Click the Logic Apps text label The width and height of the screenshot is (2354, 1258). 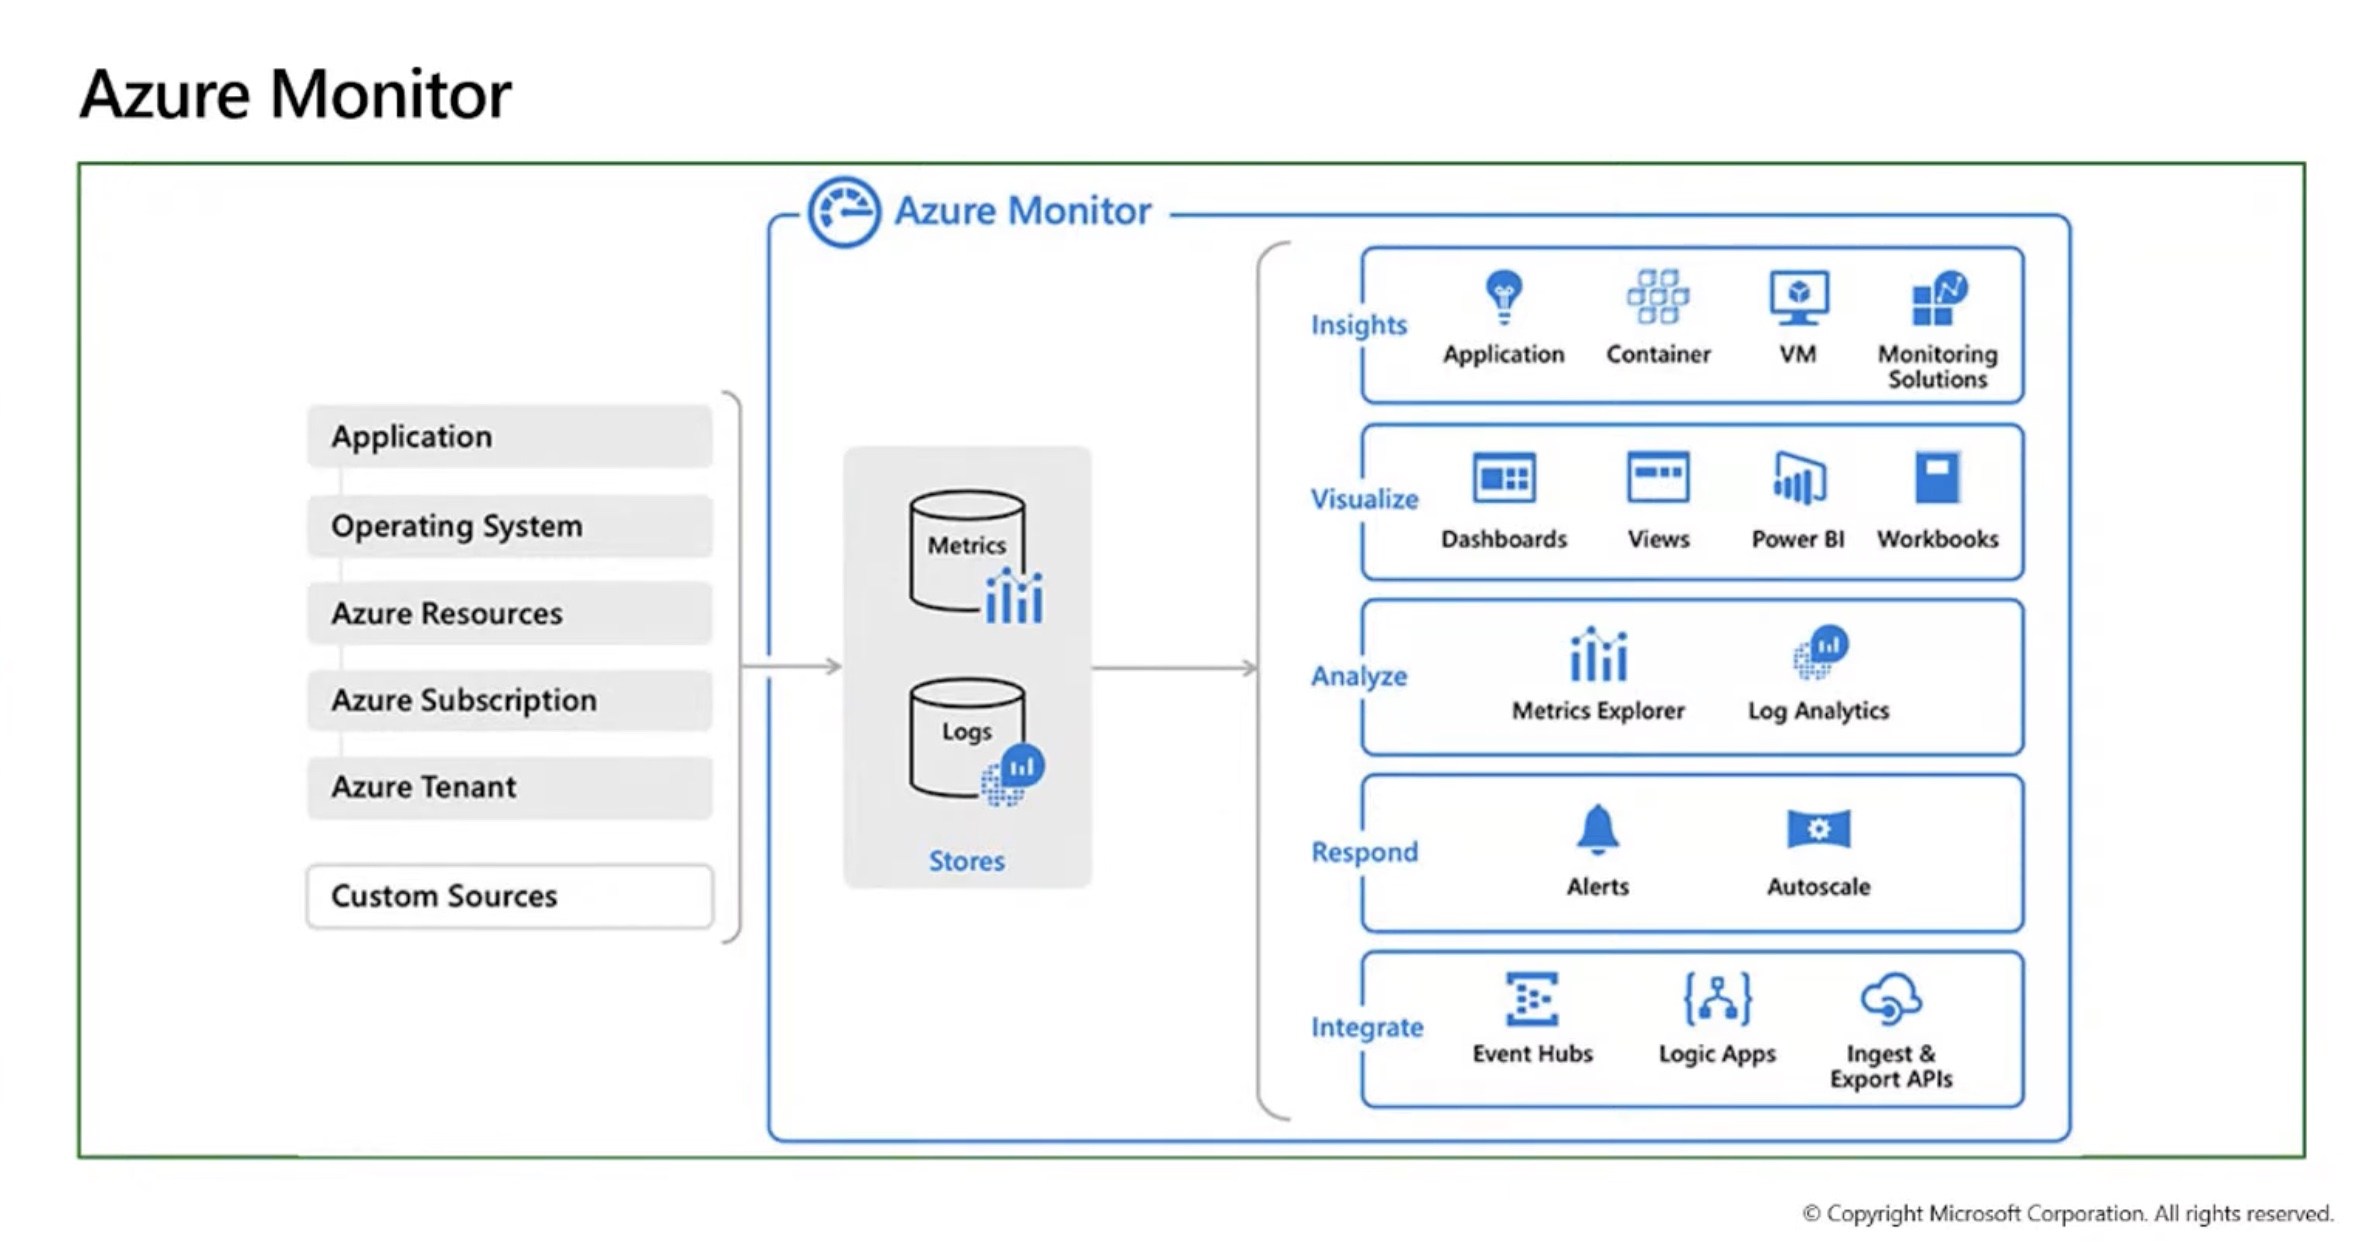pos(1717,1054)
